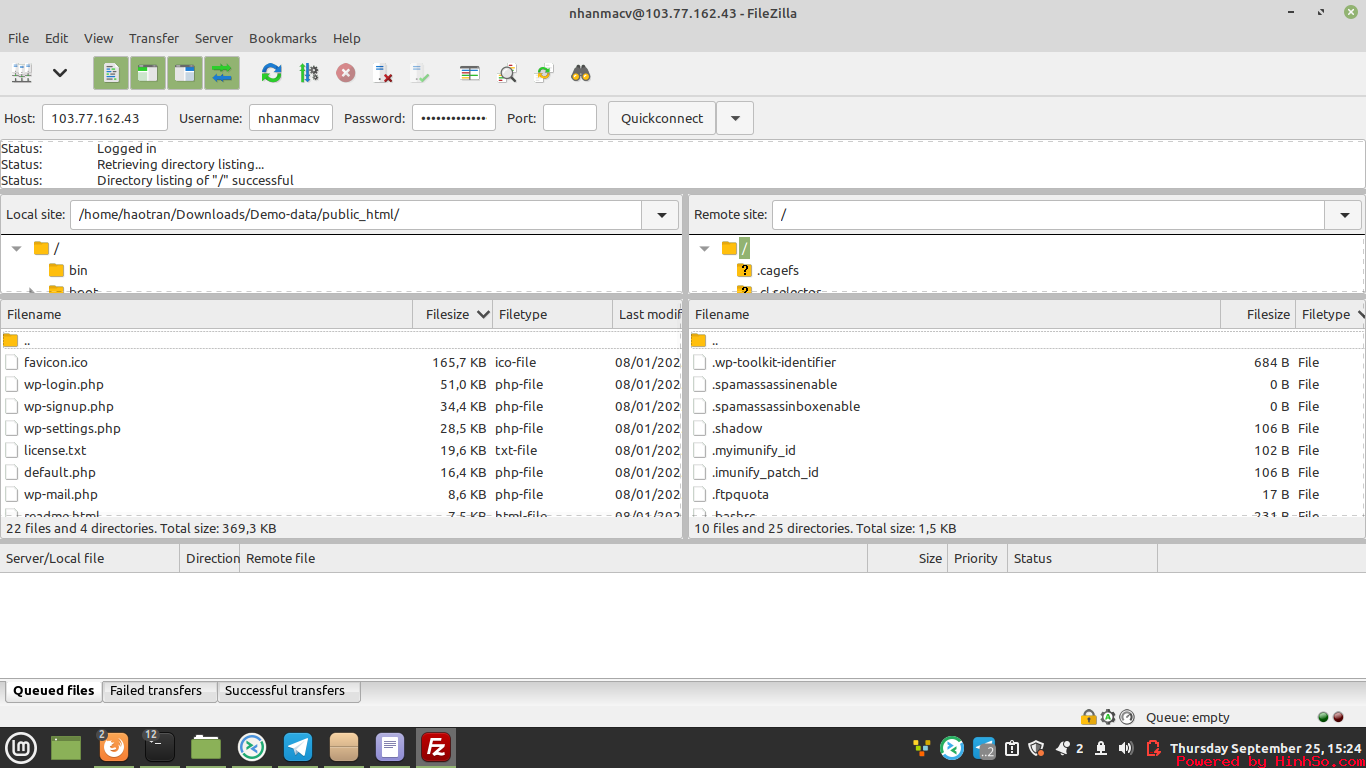Open the FileZilla icon in the taskbar
The height and width of the screenshot is (768, 1366).
click(435, 747)
